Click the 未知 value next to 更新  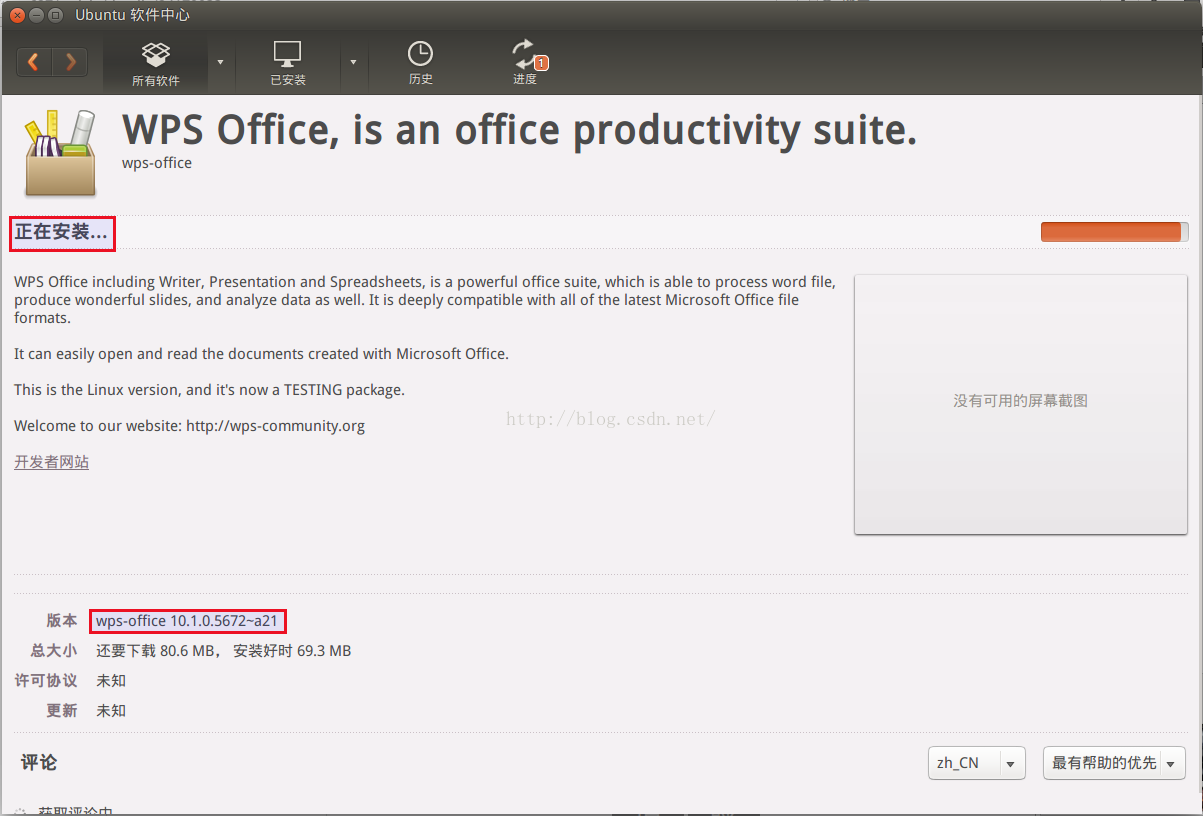[x=111, y=711]
